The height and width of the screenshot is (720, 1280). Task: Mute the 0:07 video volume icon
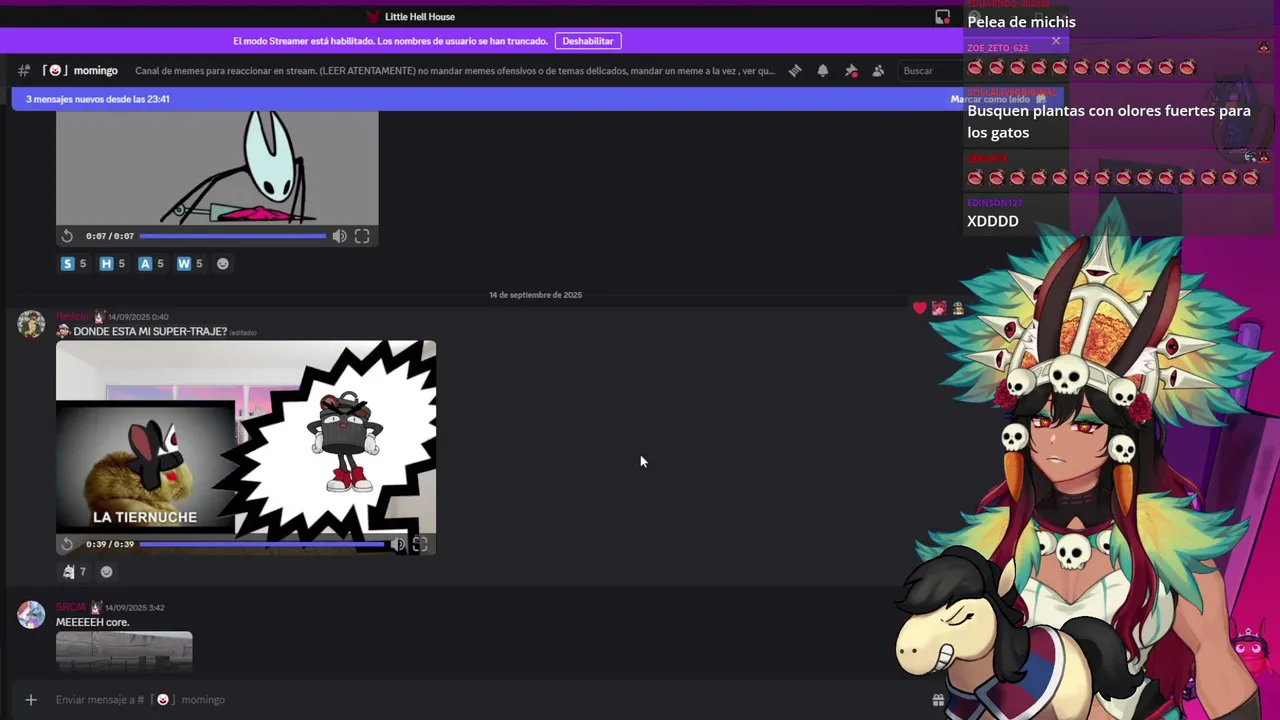(340, 236)
